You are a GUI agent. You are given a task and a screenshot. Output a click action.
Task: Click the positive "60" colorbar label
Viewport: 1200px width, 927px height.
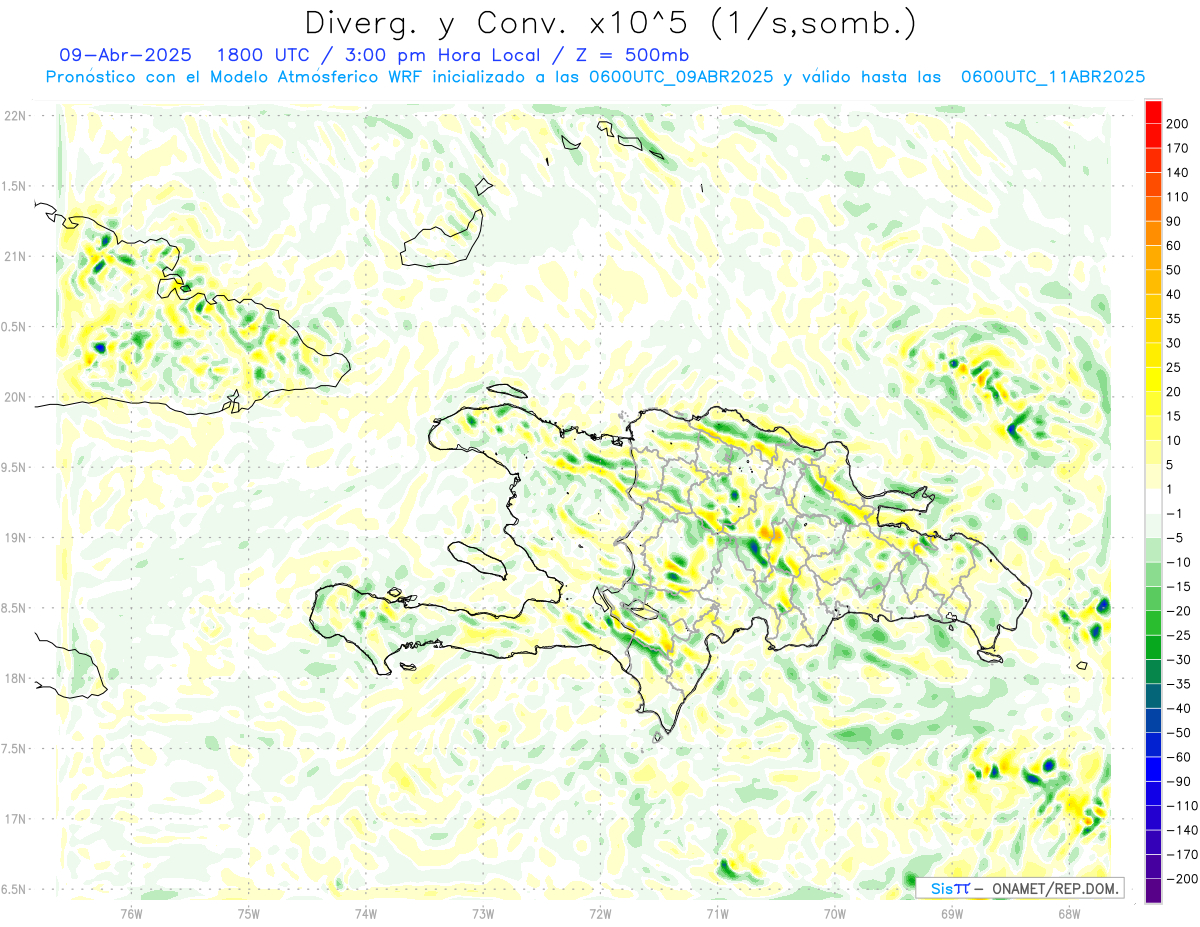[x=1176, y=246]
